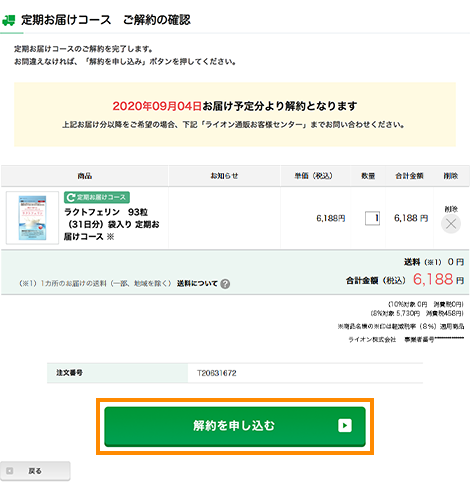Open the 送料について link
Viewport: 470px width, 494px height.
click(197, 284)
